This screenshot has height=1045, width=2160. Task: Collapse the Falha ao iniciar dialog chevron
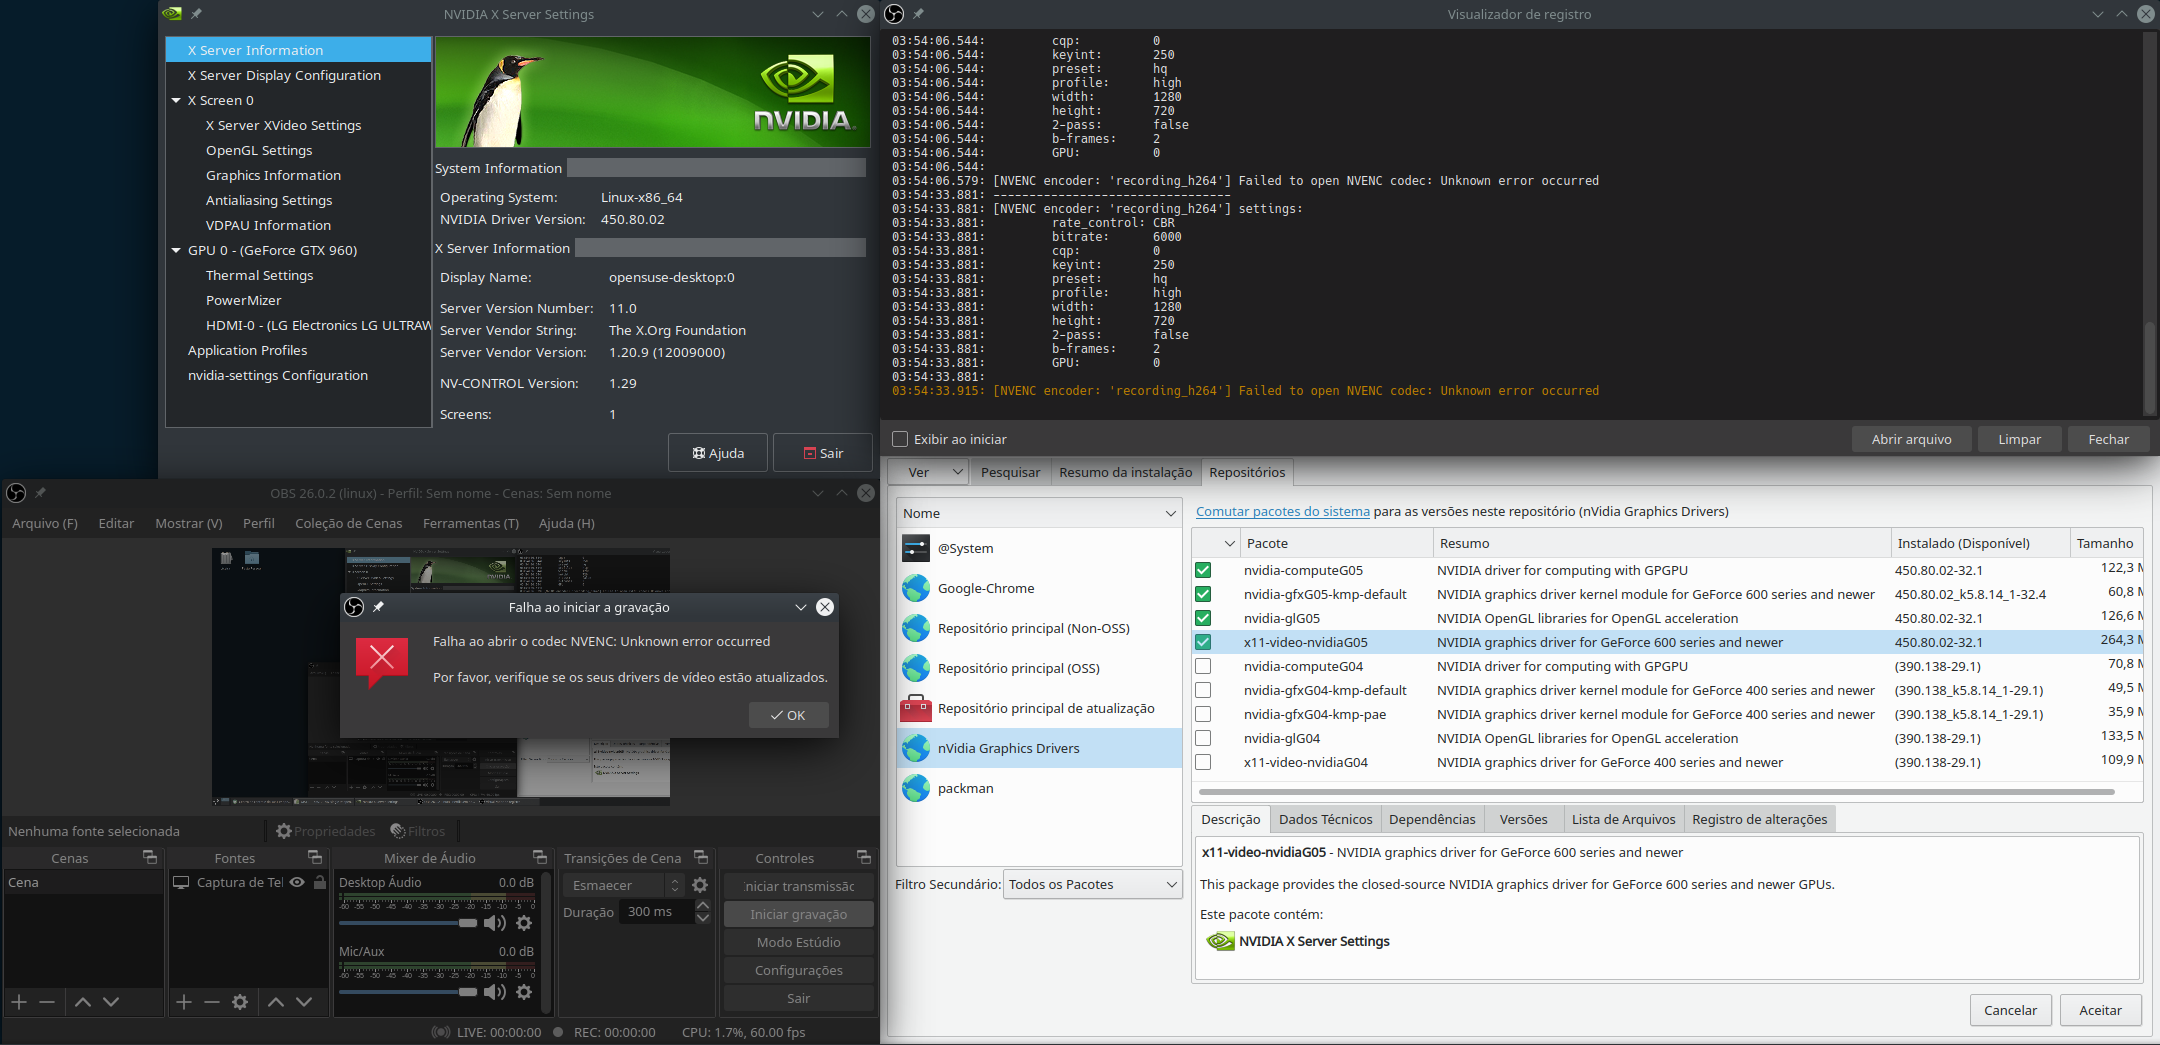click(x=801, y=607)
